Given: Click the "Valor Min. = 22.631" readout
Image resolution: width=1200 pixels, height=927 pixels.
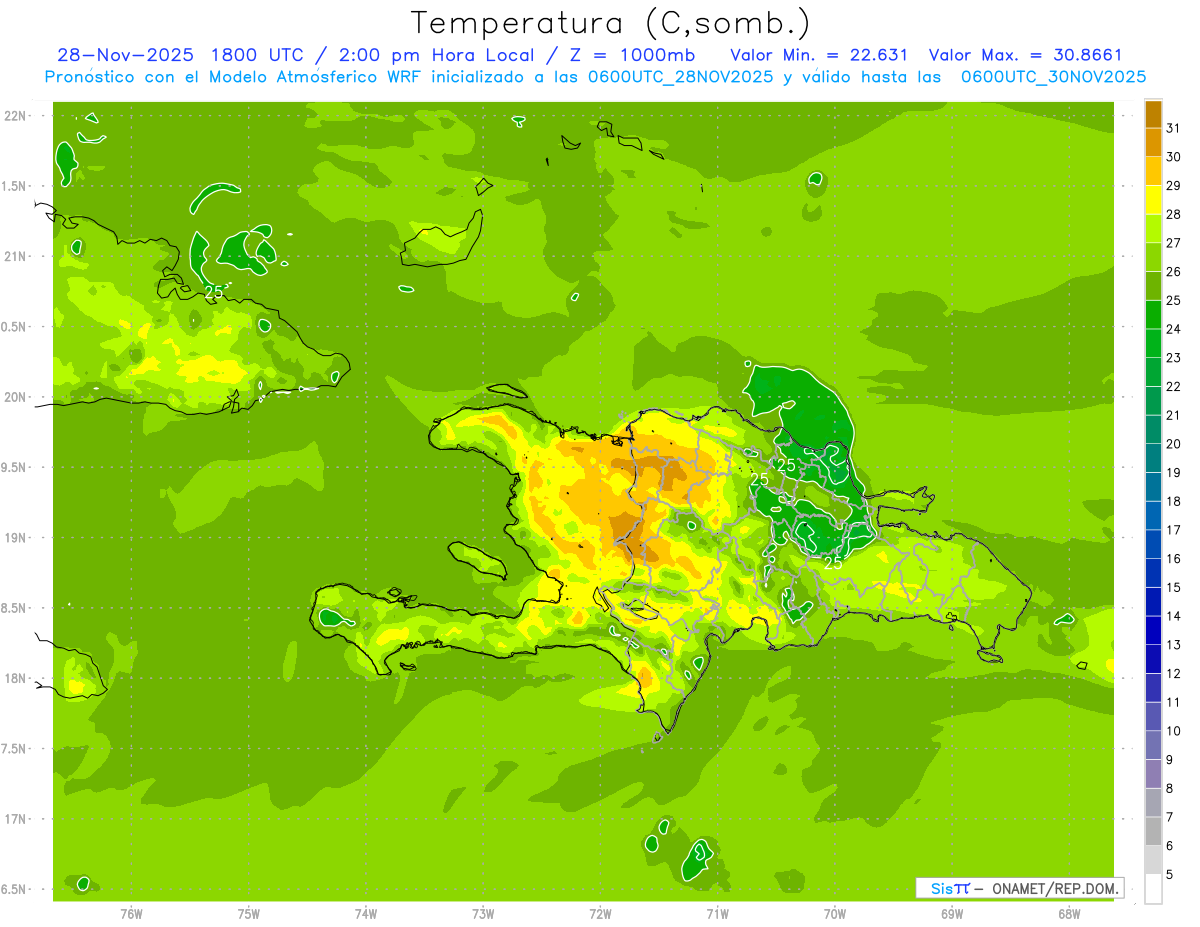Looking at the screenshot, I should point(819,55).
